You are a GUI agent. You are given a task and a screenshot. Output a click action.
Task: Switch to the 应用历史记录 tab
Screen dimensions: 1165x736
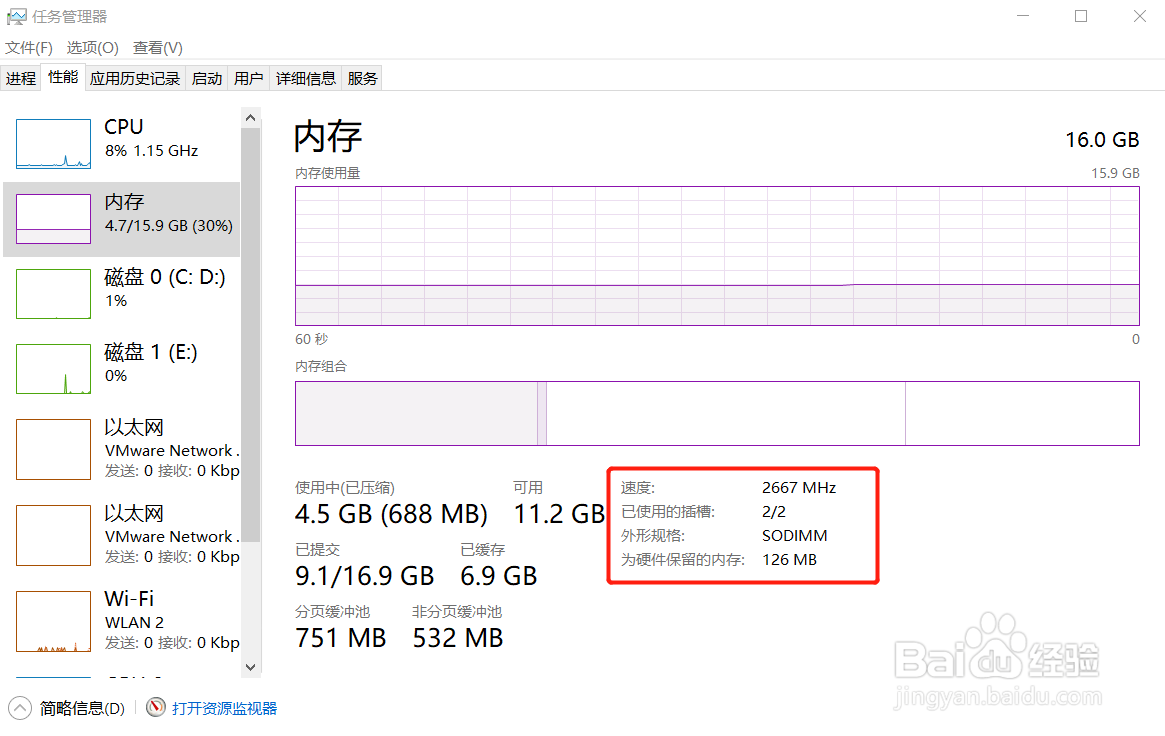pyautogui.click(x=134, y=78)
